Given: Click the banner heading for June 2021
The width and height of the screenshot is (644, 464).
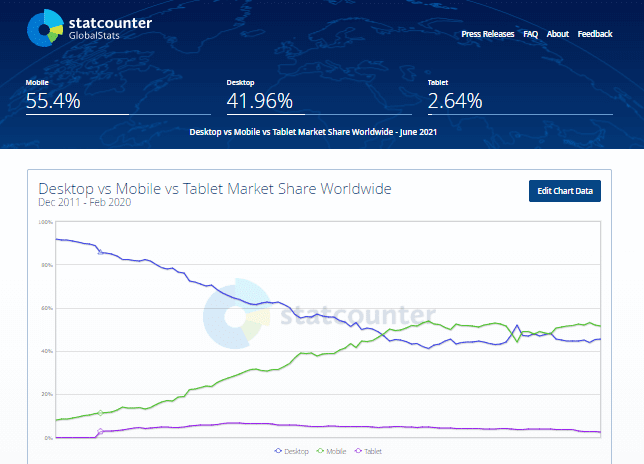Looking at the screenshot, I should (313, 131).
